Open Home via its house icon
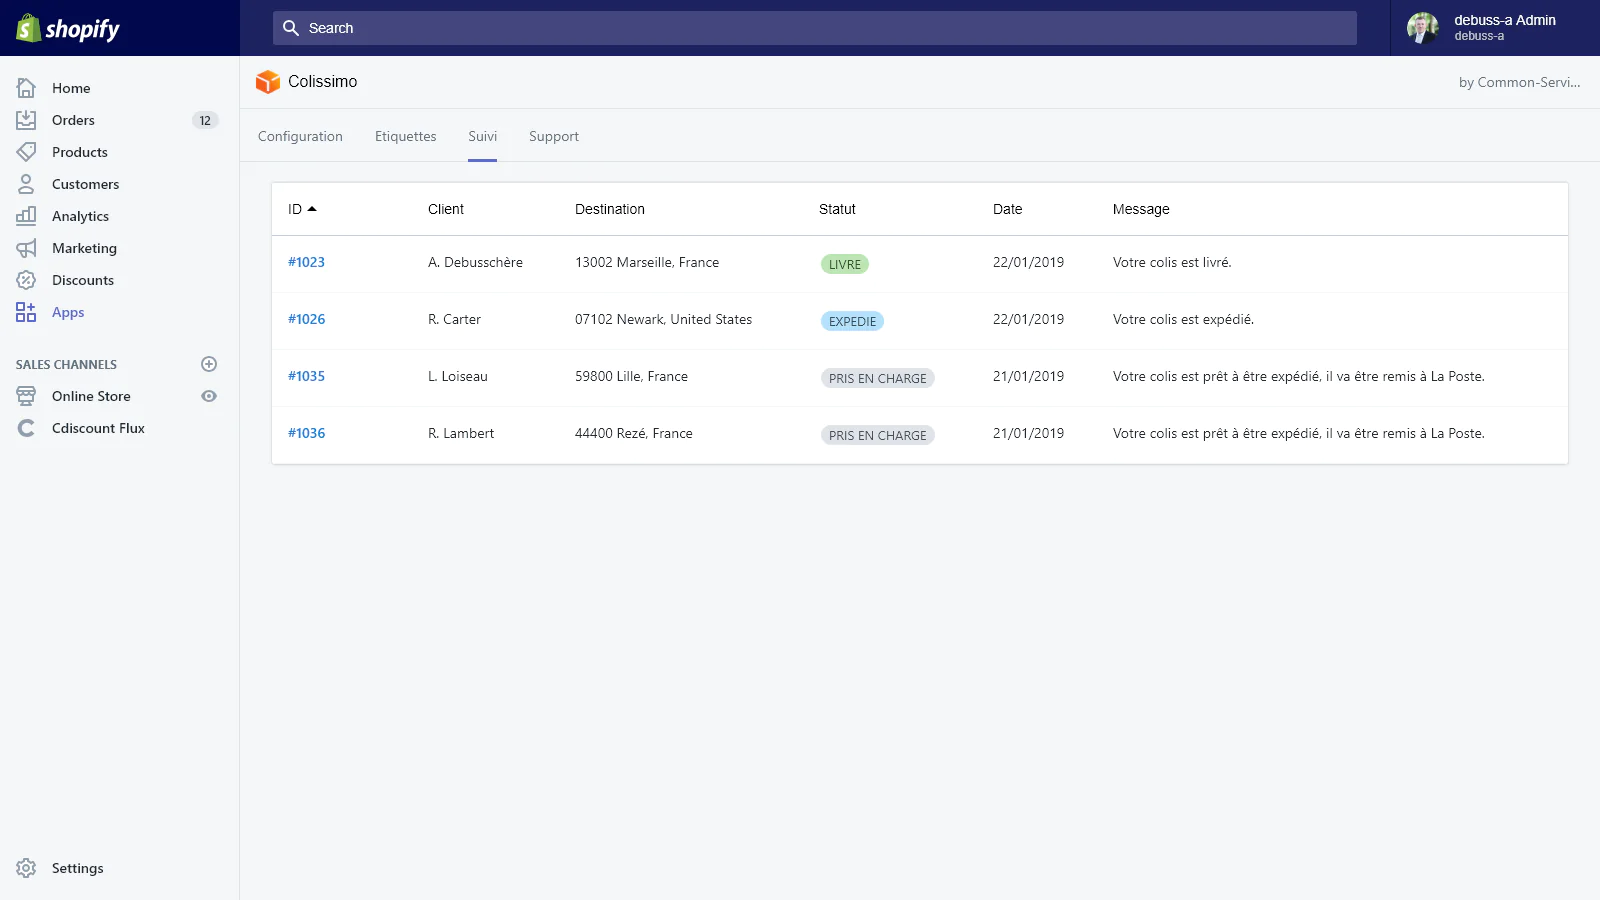 point(26,88)
